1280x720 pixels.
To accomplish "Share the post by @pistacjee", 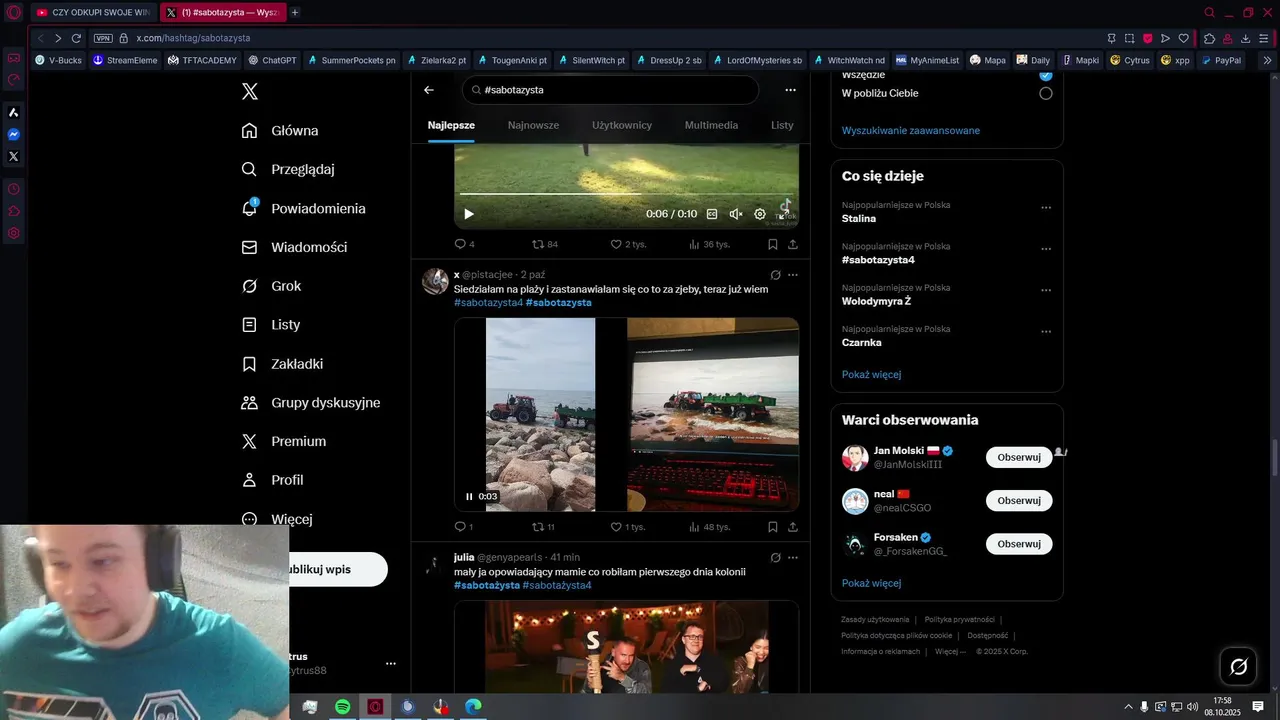I will (x=793, y=527).
